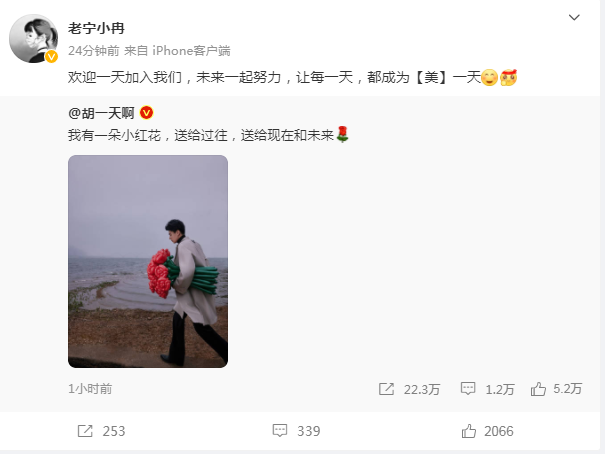Image resolution: width=605 pixels, height=454 pixels.
Task: Click the smiling face emoji in post
Action: 490,78
